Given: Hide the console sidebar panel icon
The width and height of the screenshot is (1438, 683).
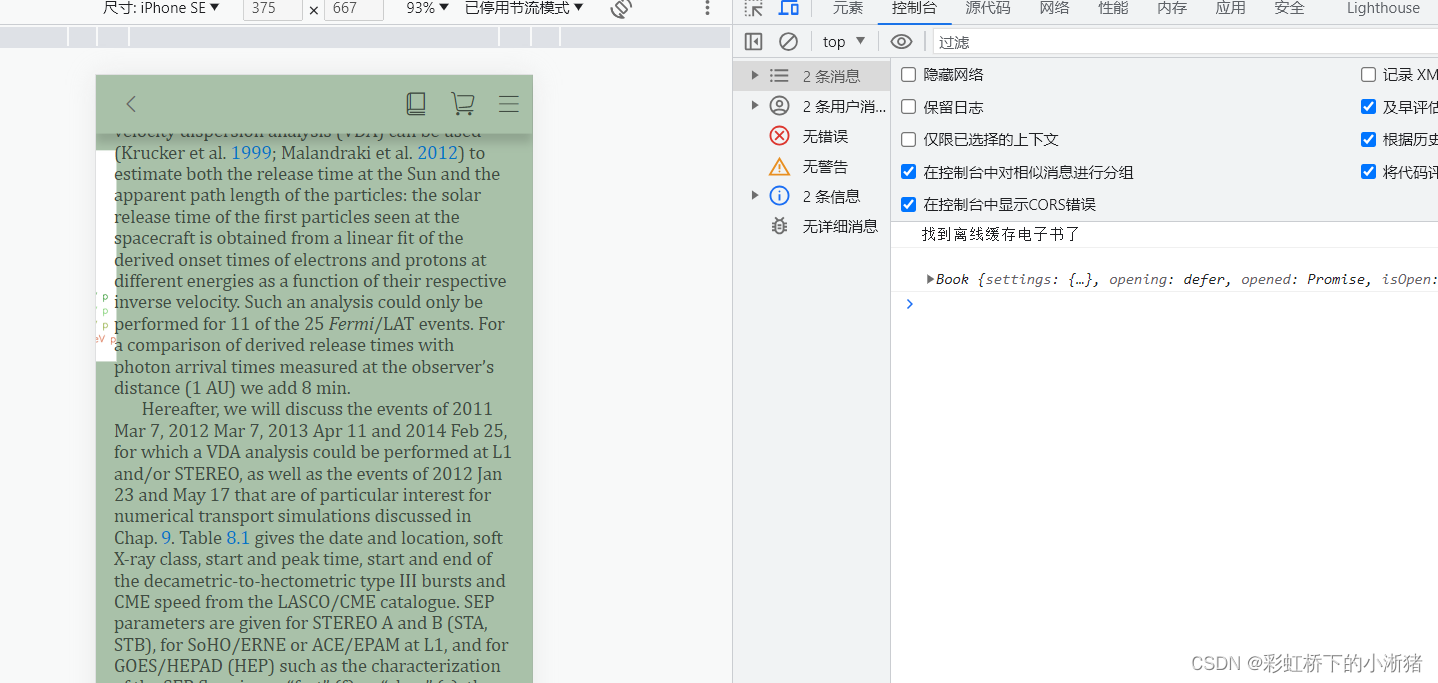Looking at the screenshot, I should (754, 42).
